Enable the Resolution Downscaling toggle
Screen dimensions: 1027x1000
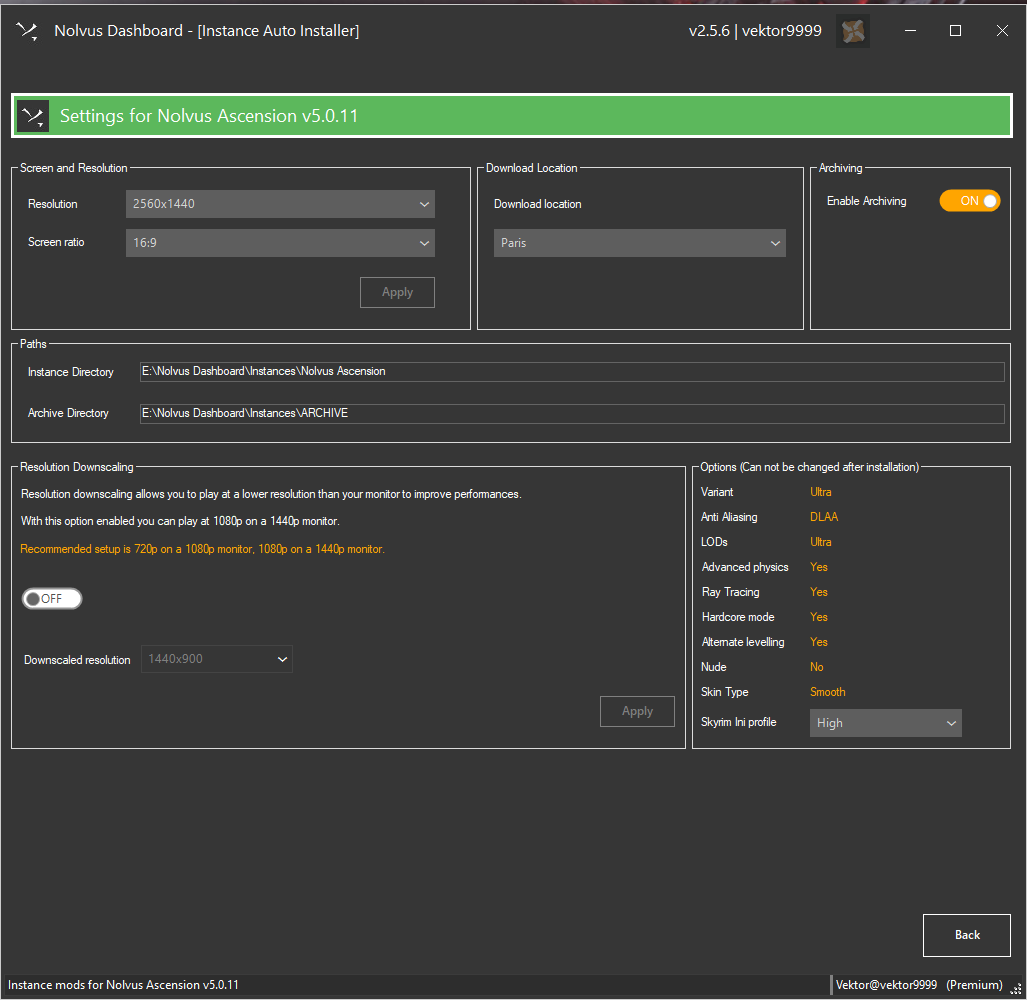[x=52, y=599]
